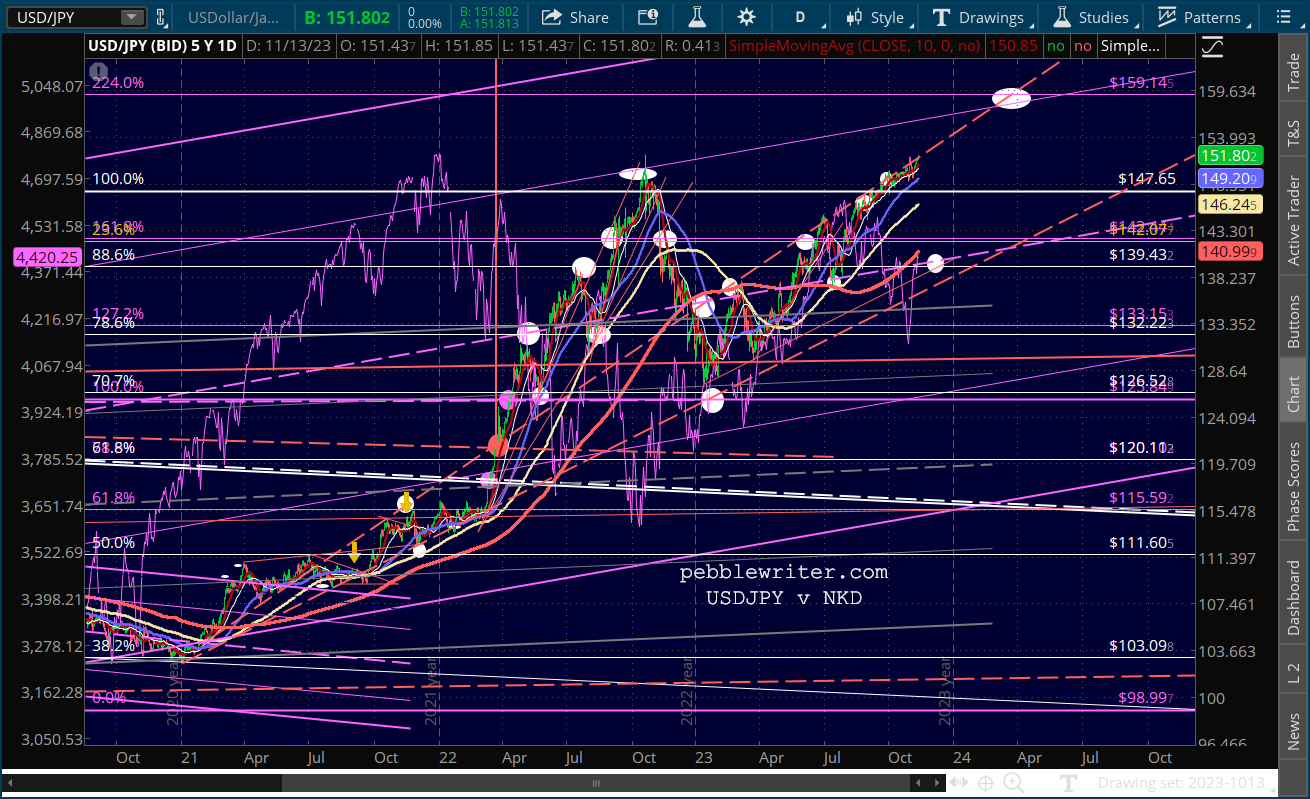Click the 224.0% Fibonacci percentage label
This screenshot has height=799, width=1310.
pos(118,83)
